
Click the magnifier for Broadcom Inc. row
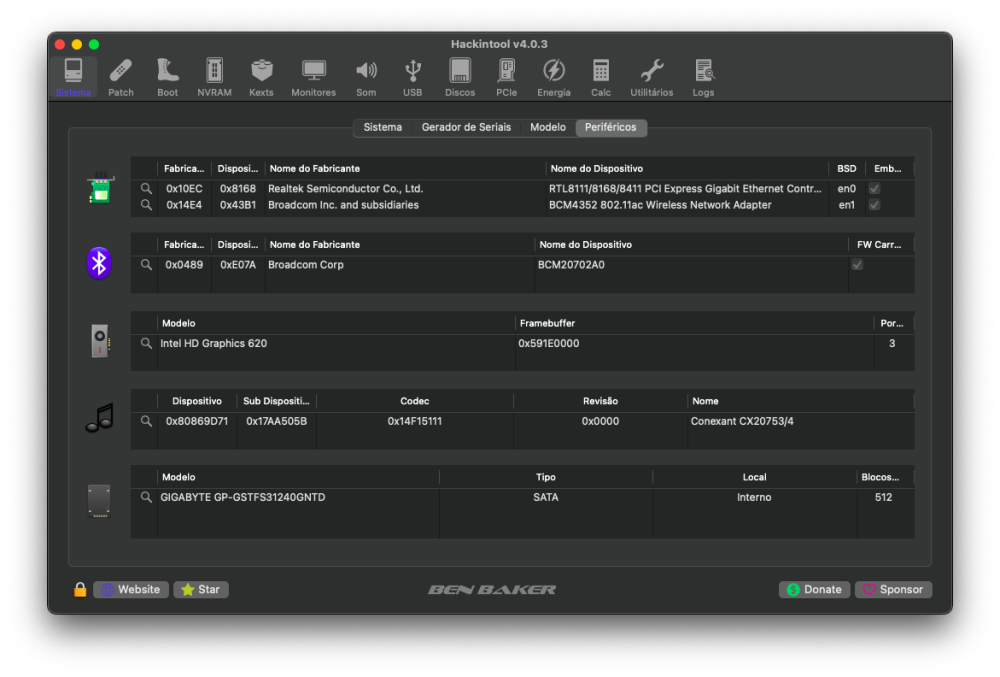click(x=146, y=205)
